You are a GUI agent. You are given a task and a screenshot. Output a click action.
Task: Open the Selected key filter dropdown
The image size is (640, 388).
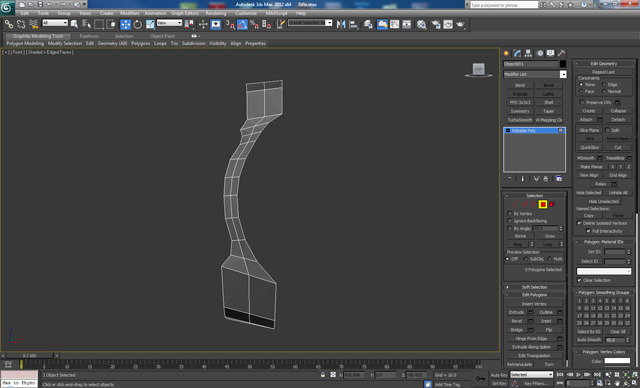(x=531, y=375)
